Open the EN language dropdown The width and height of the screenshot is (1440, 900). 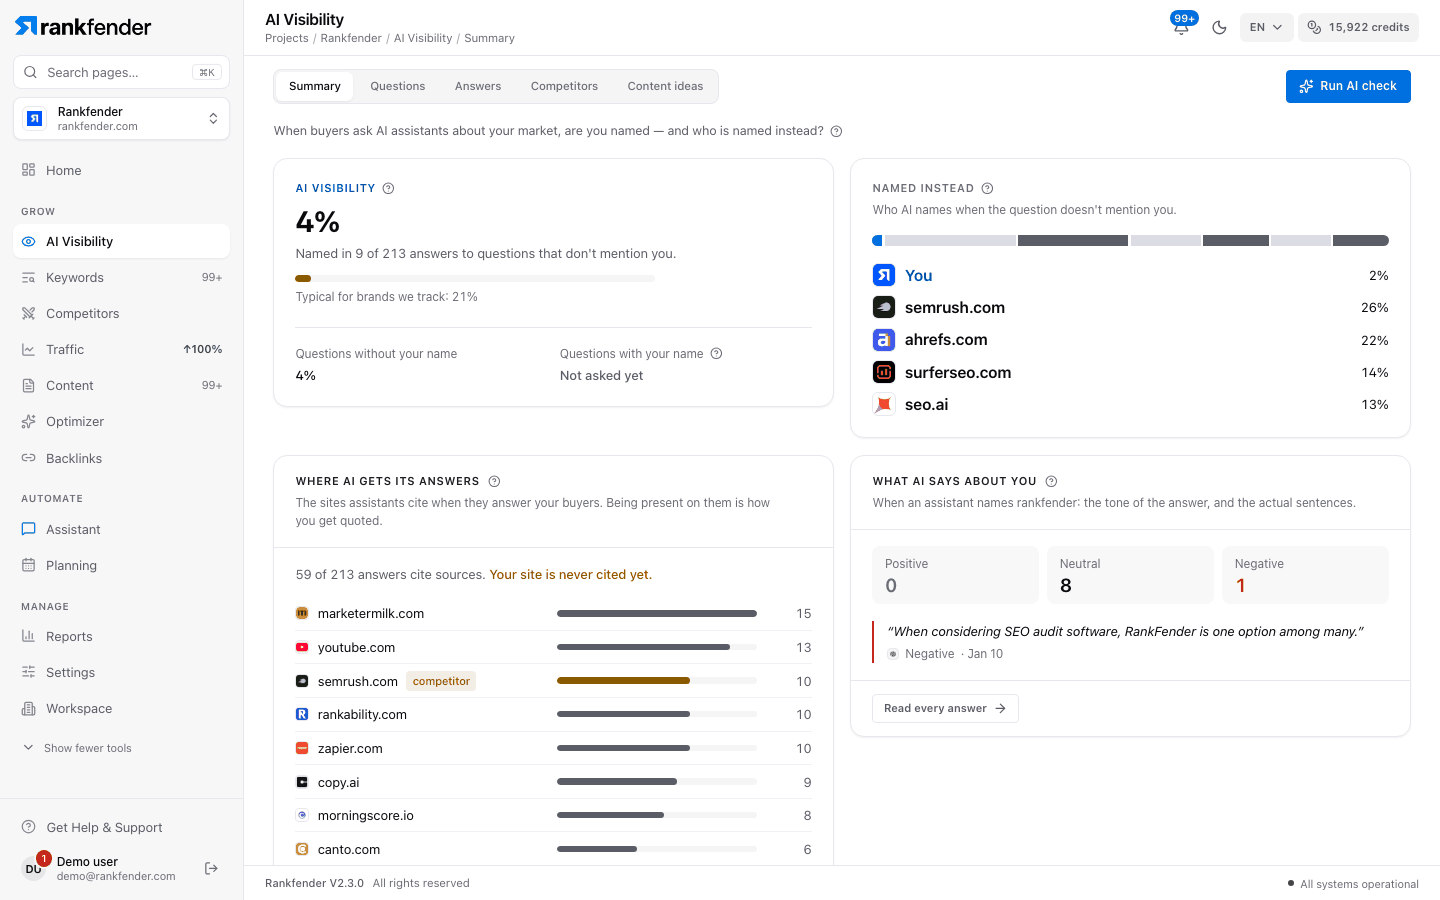pyautogui.click(x=1266, y=27)
